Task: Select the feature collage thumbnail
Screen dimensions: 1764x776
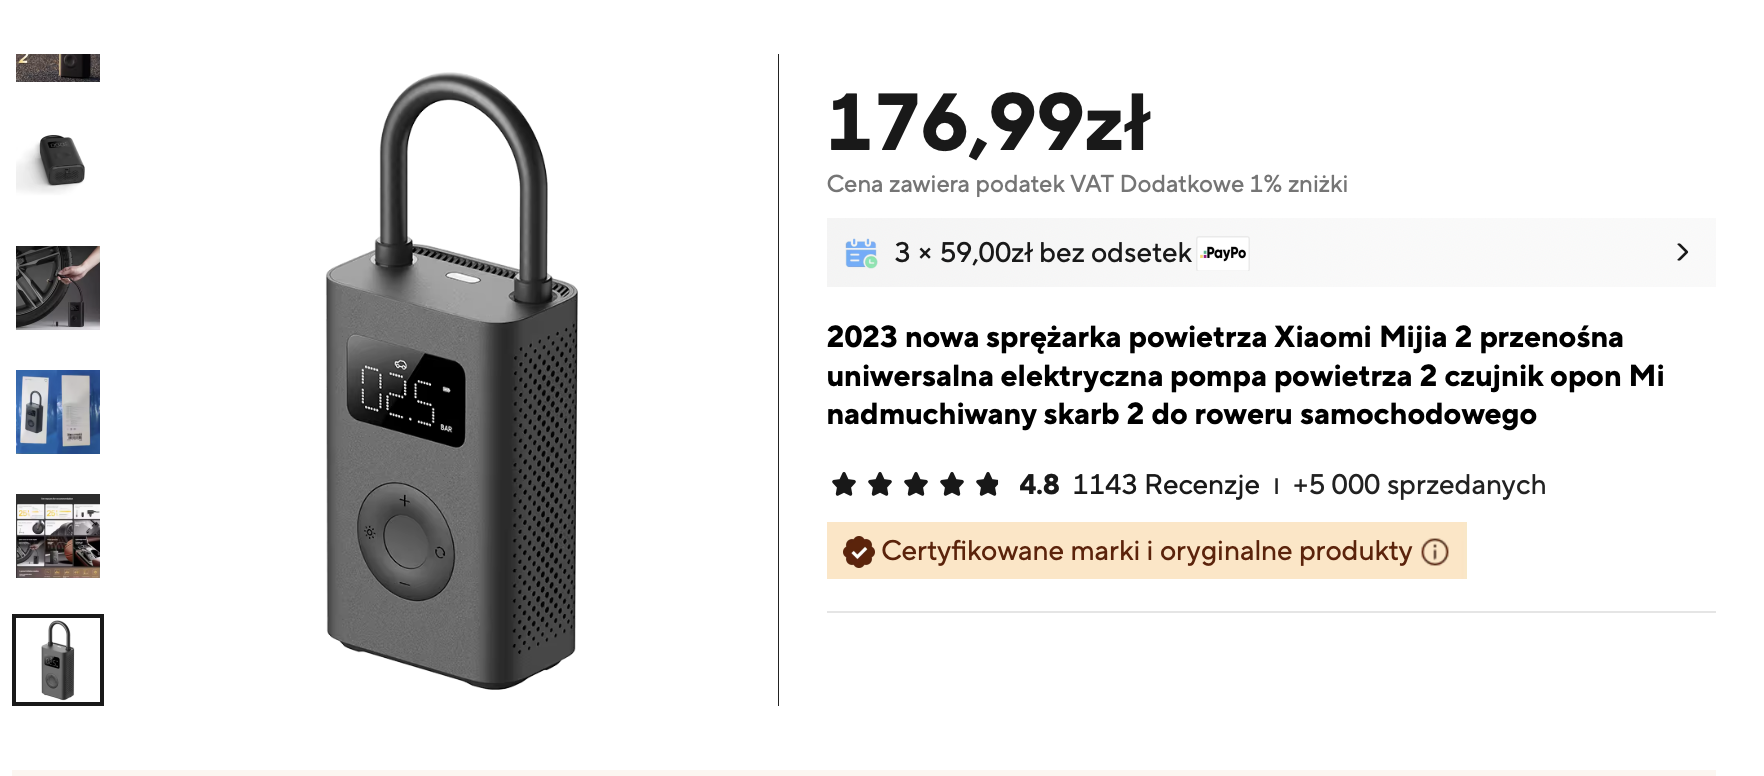Action: tap(58, 536)
